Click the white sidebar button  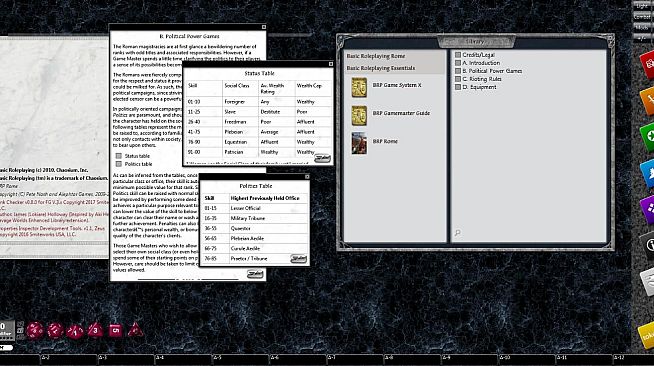point(648,281)
